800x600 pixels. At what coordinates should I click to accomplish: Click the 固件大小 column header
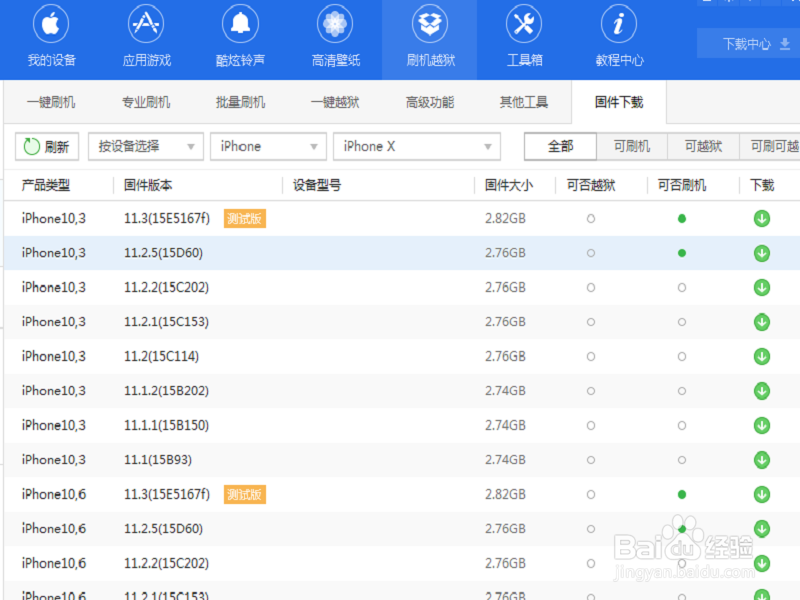[509, 185]
